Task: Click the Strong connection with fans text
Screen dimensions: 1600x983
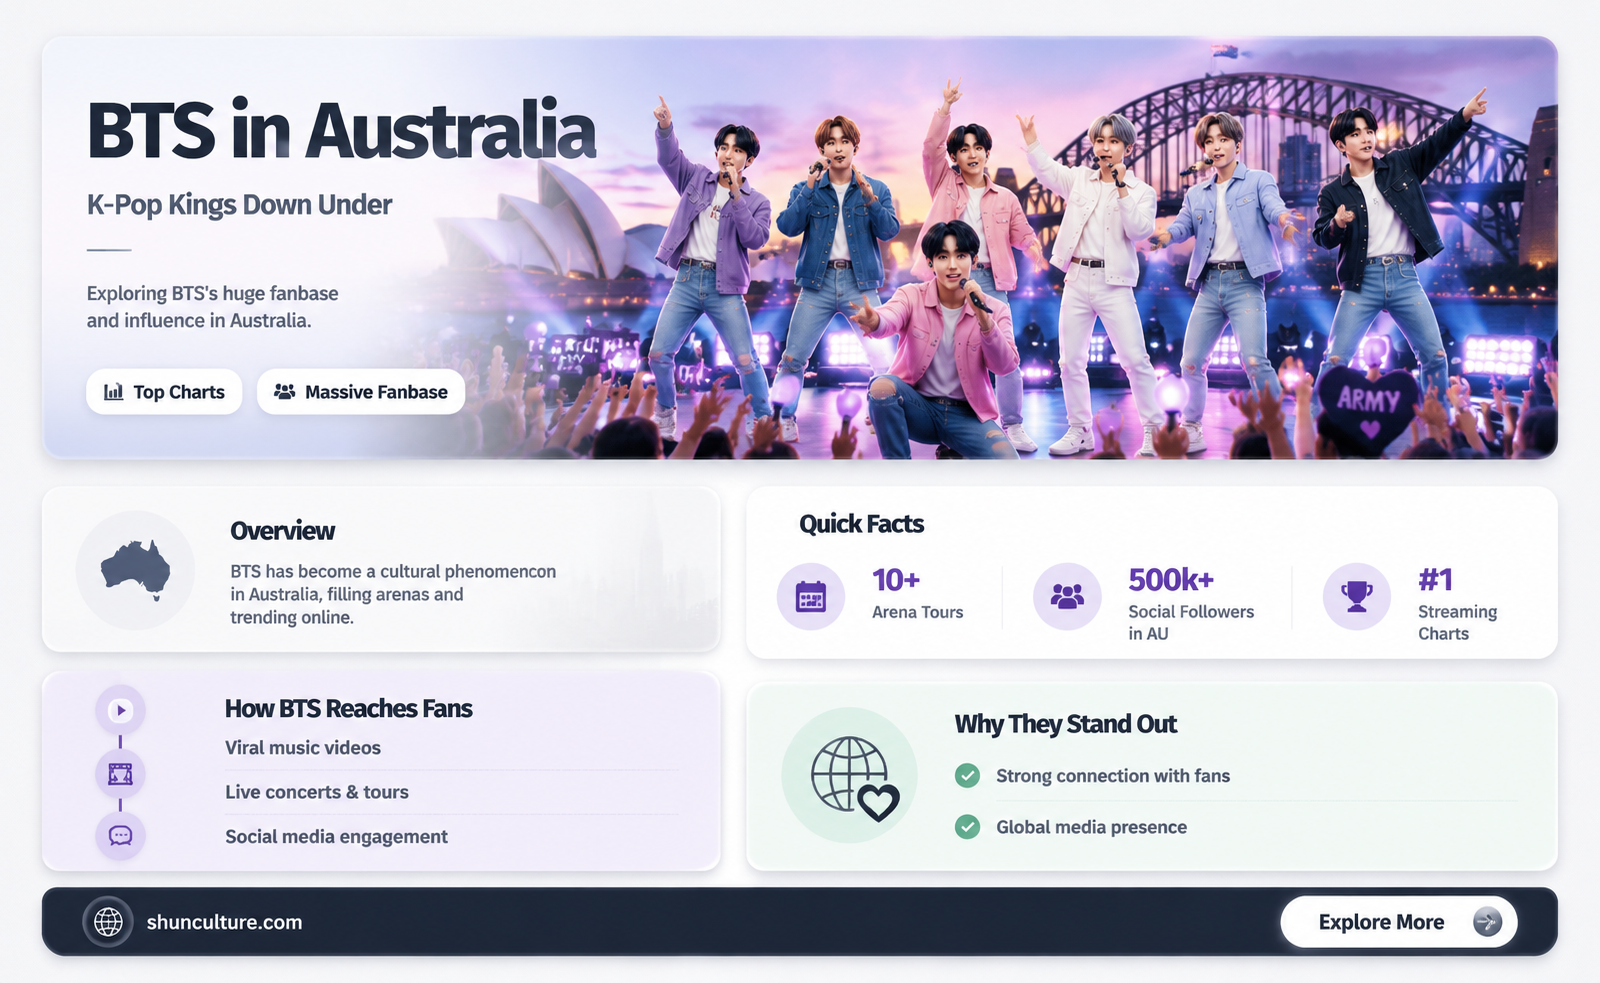Action: pyautogui.click(x=1113, y=776)
